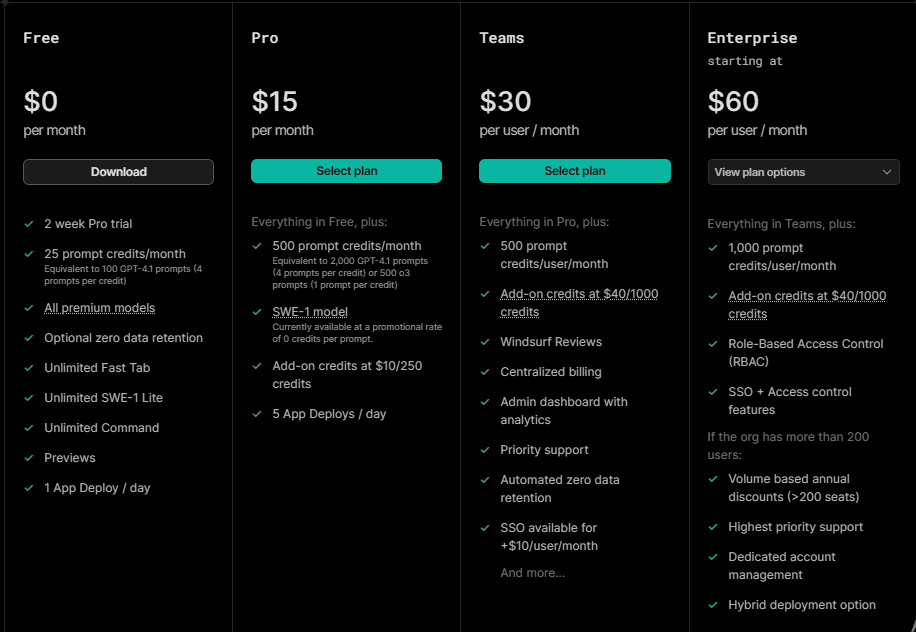Select plan under Pro pricing

(346, 171)
